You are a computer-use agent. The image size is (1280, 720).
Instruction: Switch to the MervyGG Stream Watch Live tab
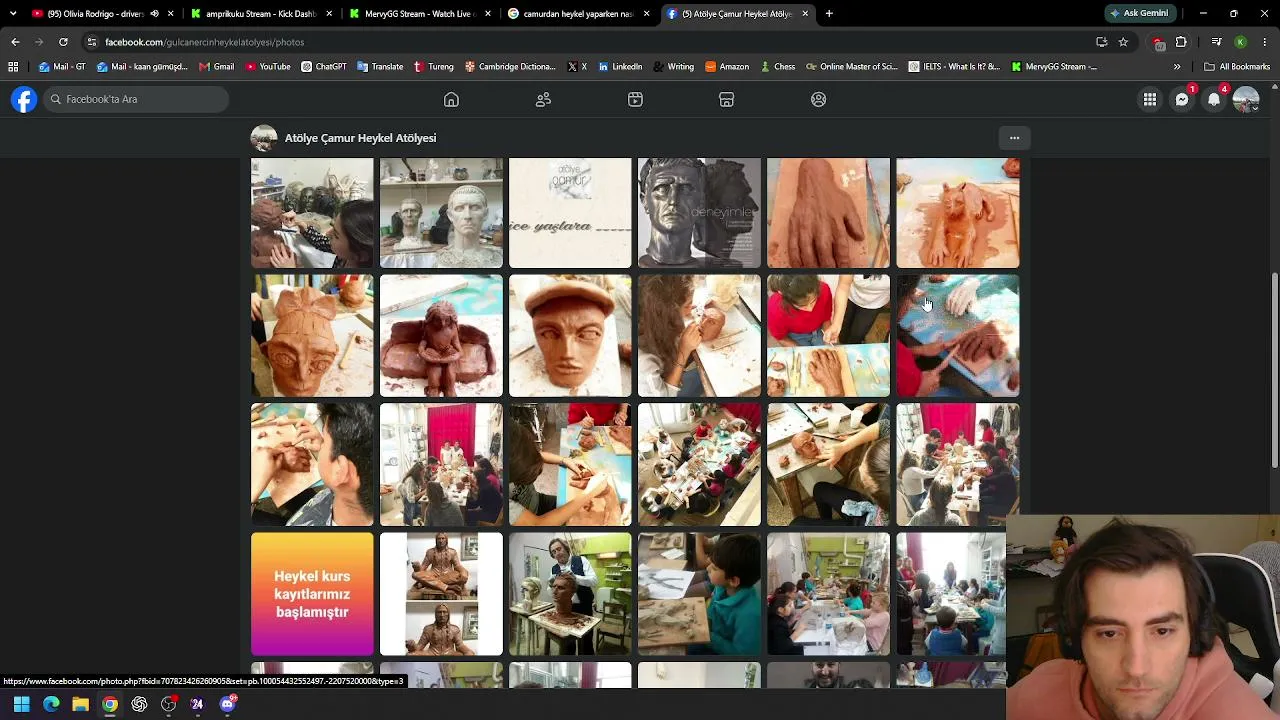click(x=419, y=14)
